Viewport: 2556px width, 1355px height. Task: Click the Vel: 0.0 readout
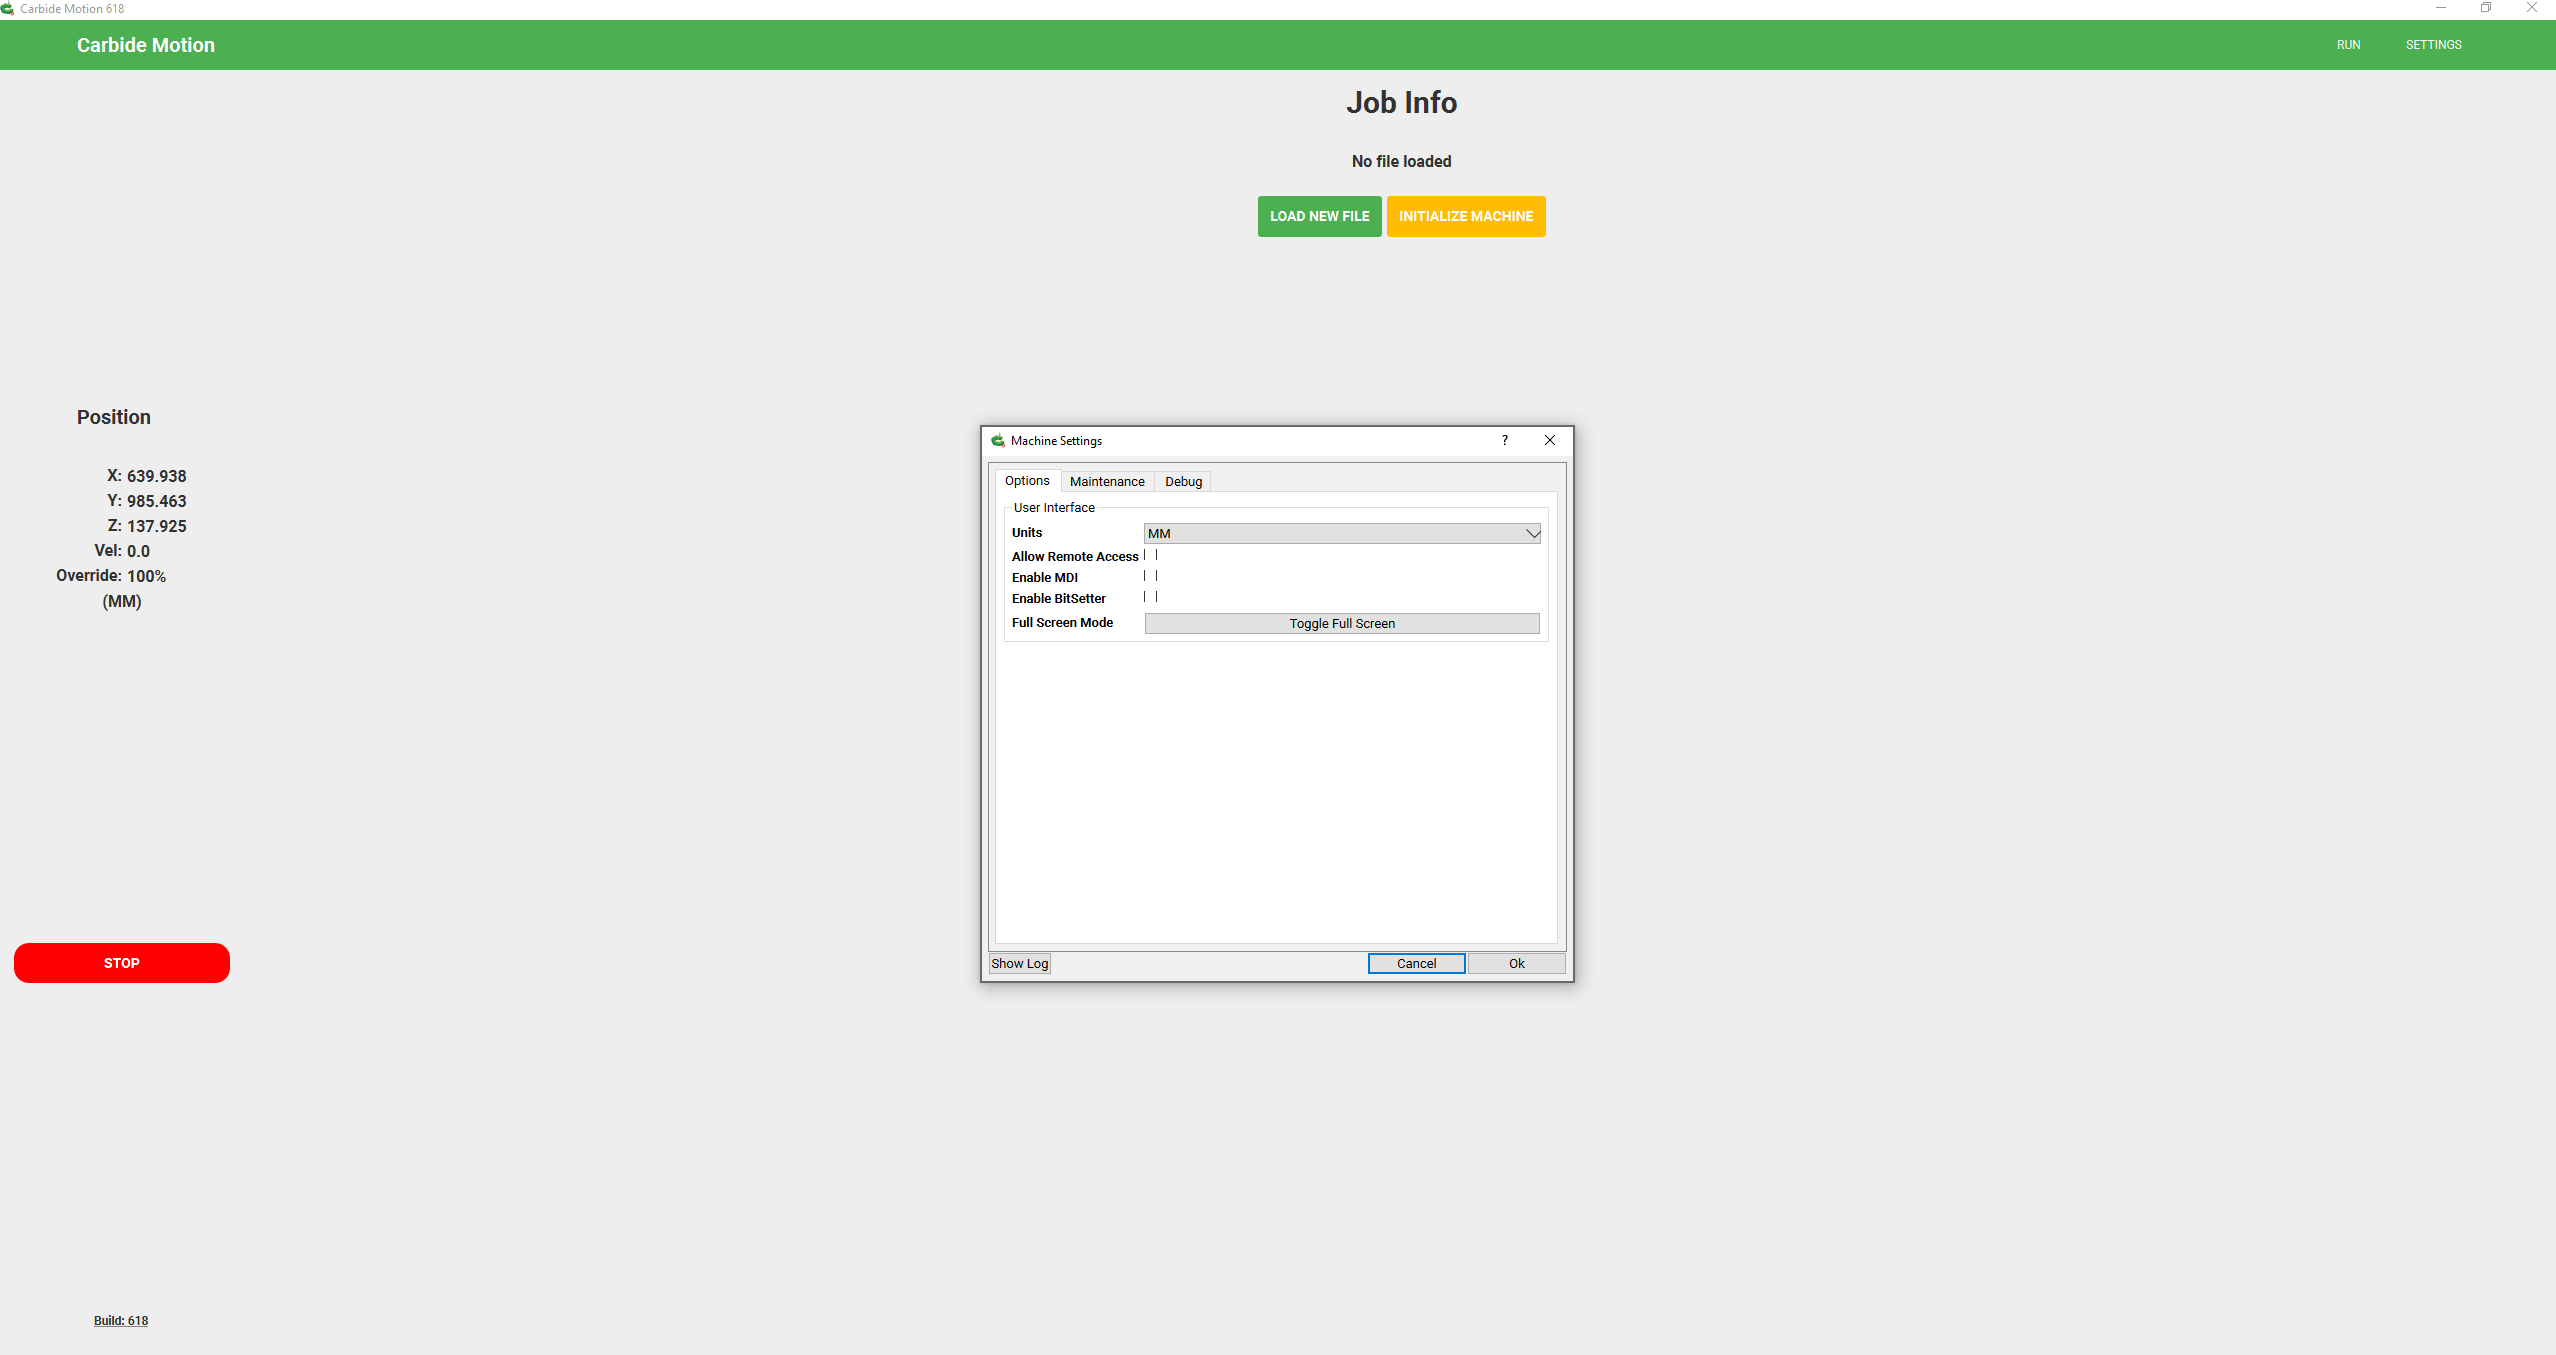122,551
